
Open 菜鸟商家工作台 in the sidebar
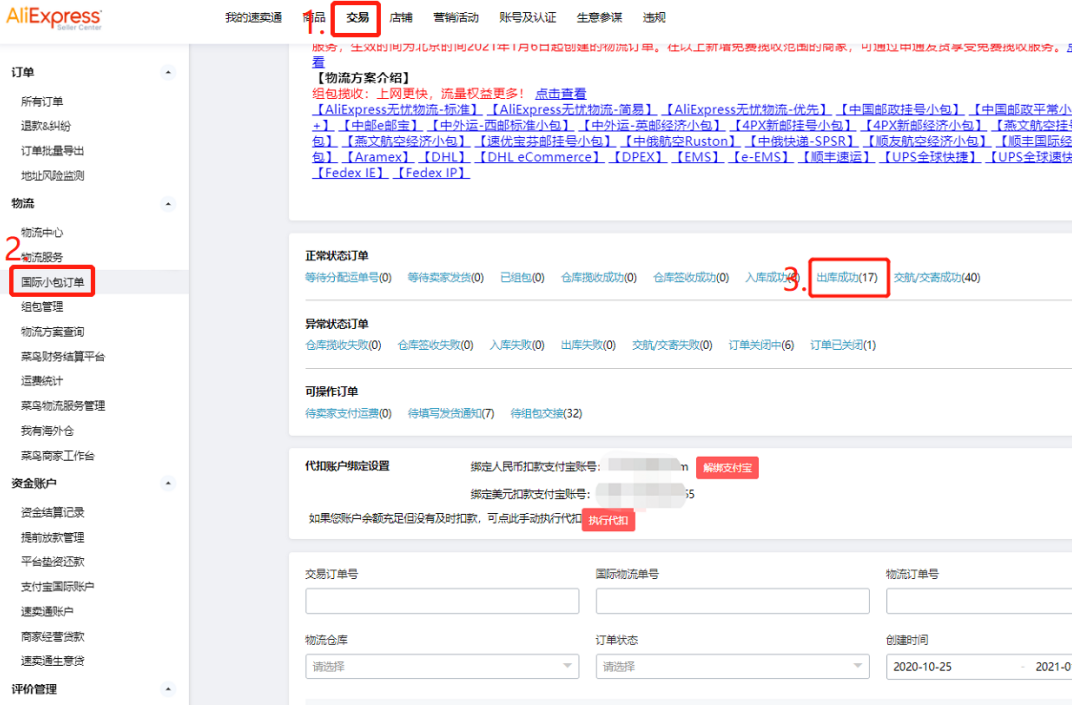pos(57,456)
